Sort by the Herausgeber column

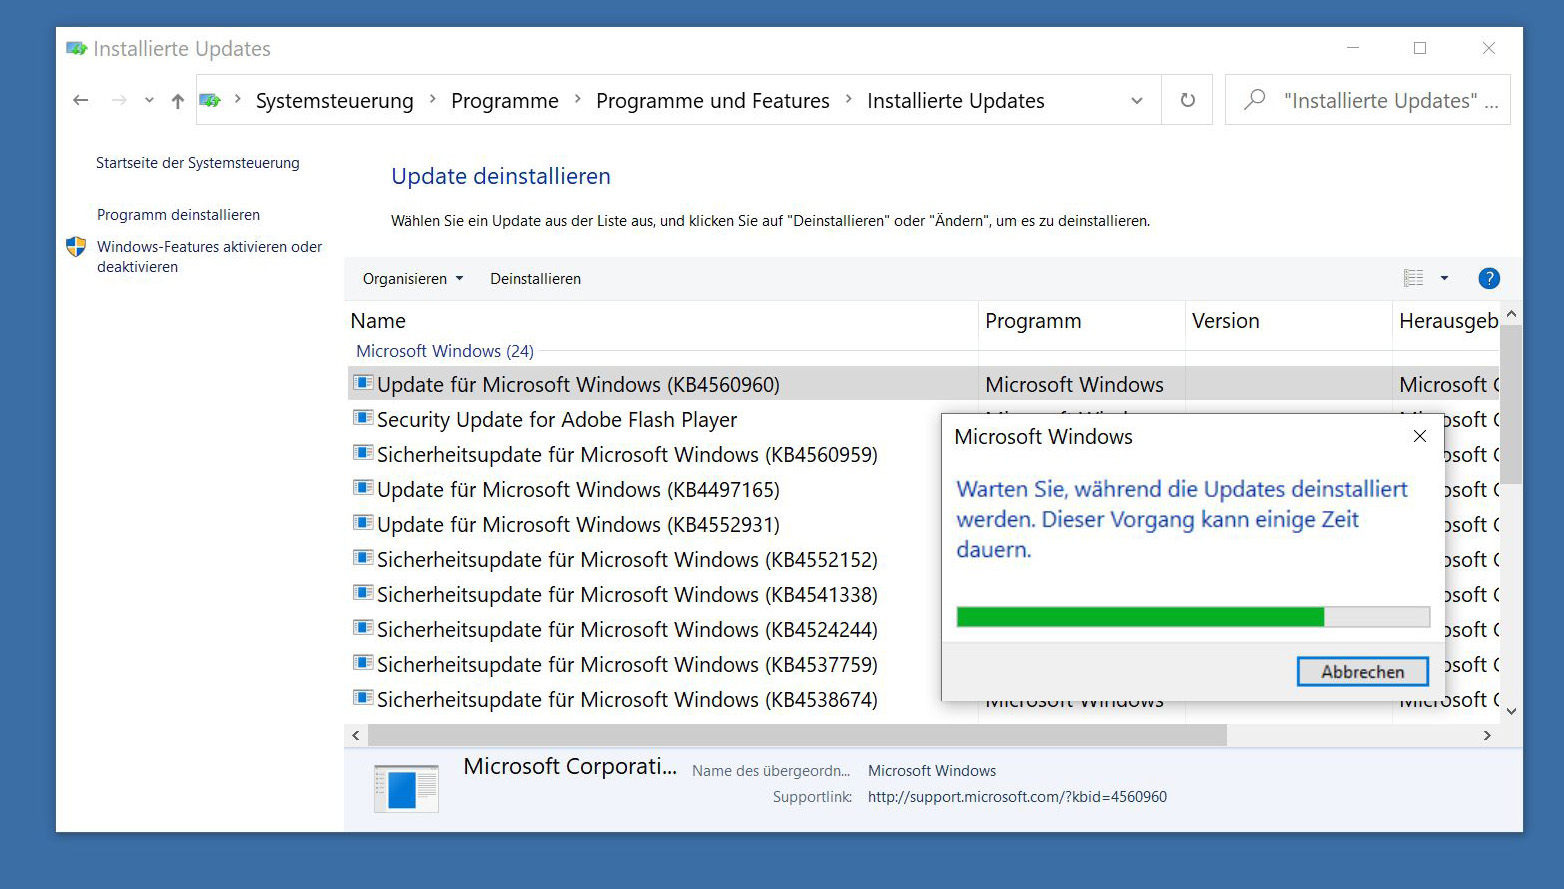(1447, 321)
